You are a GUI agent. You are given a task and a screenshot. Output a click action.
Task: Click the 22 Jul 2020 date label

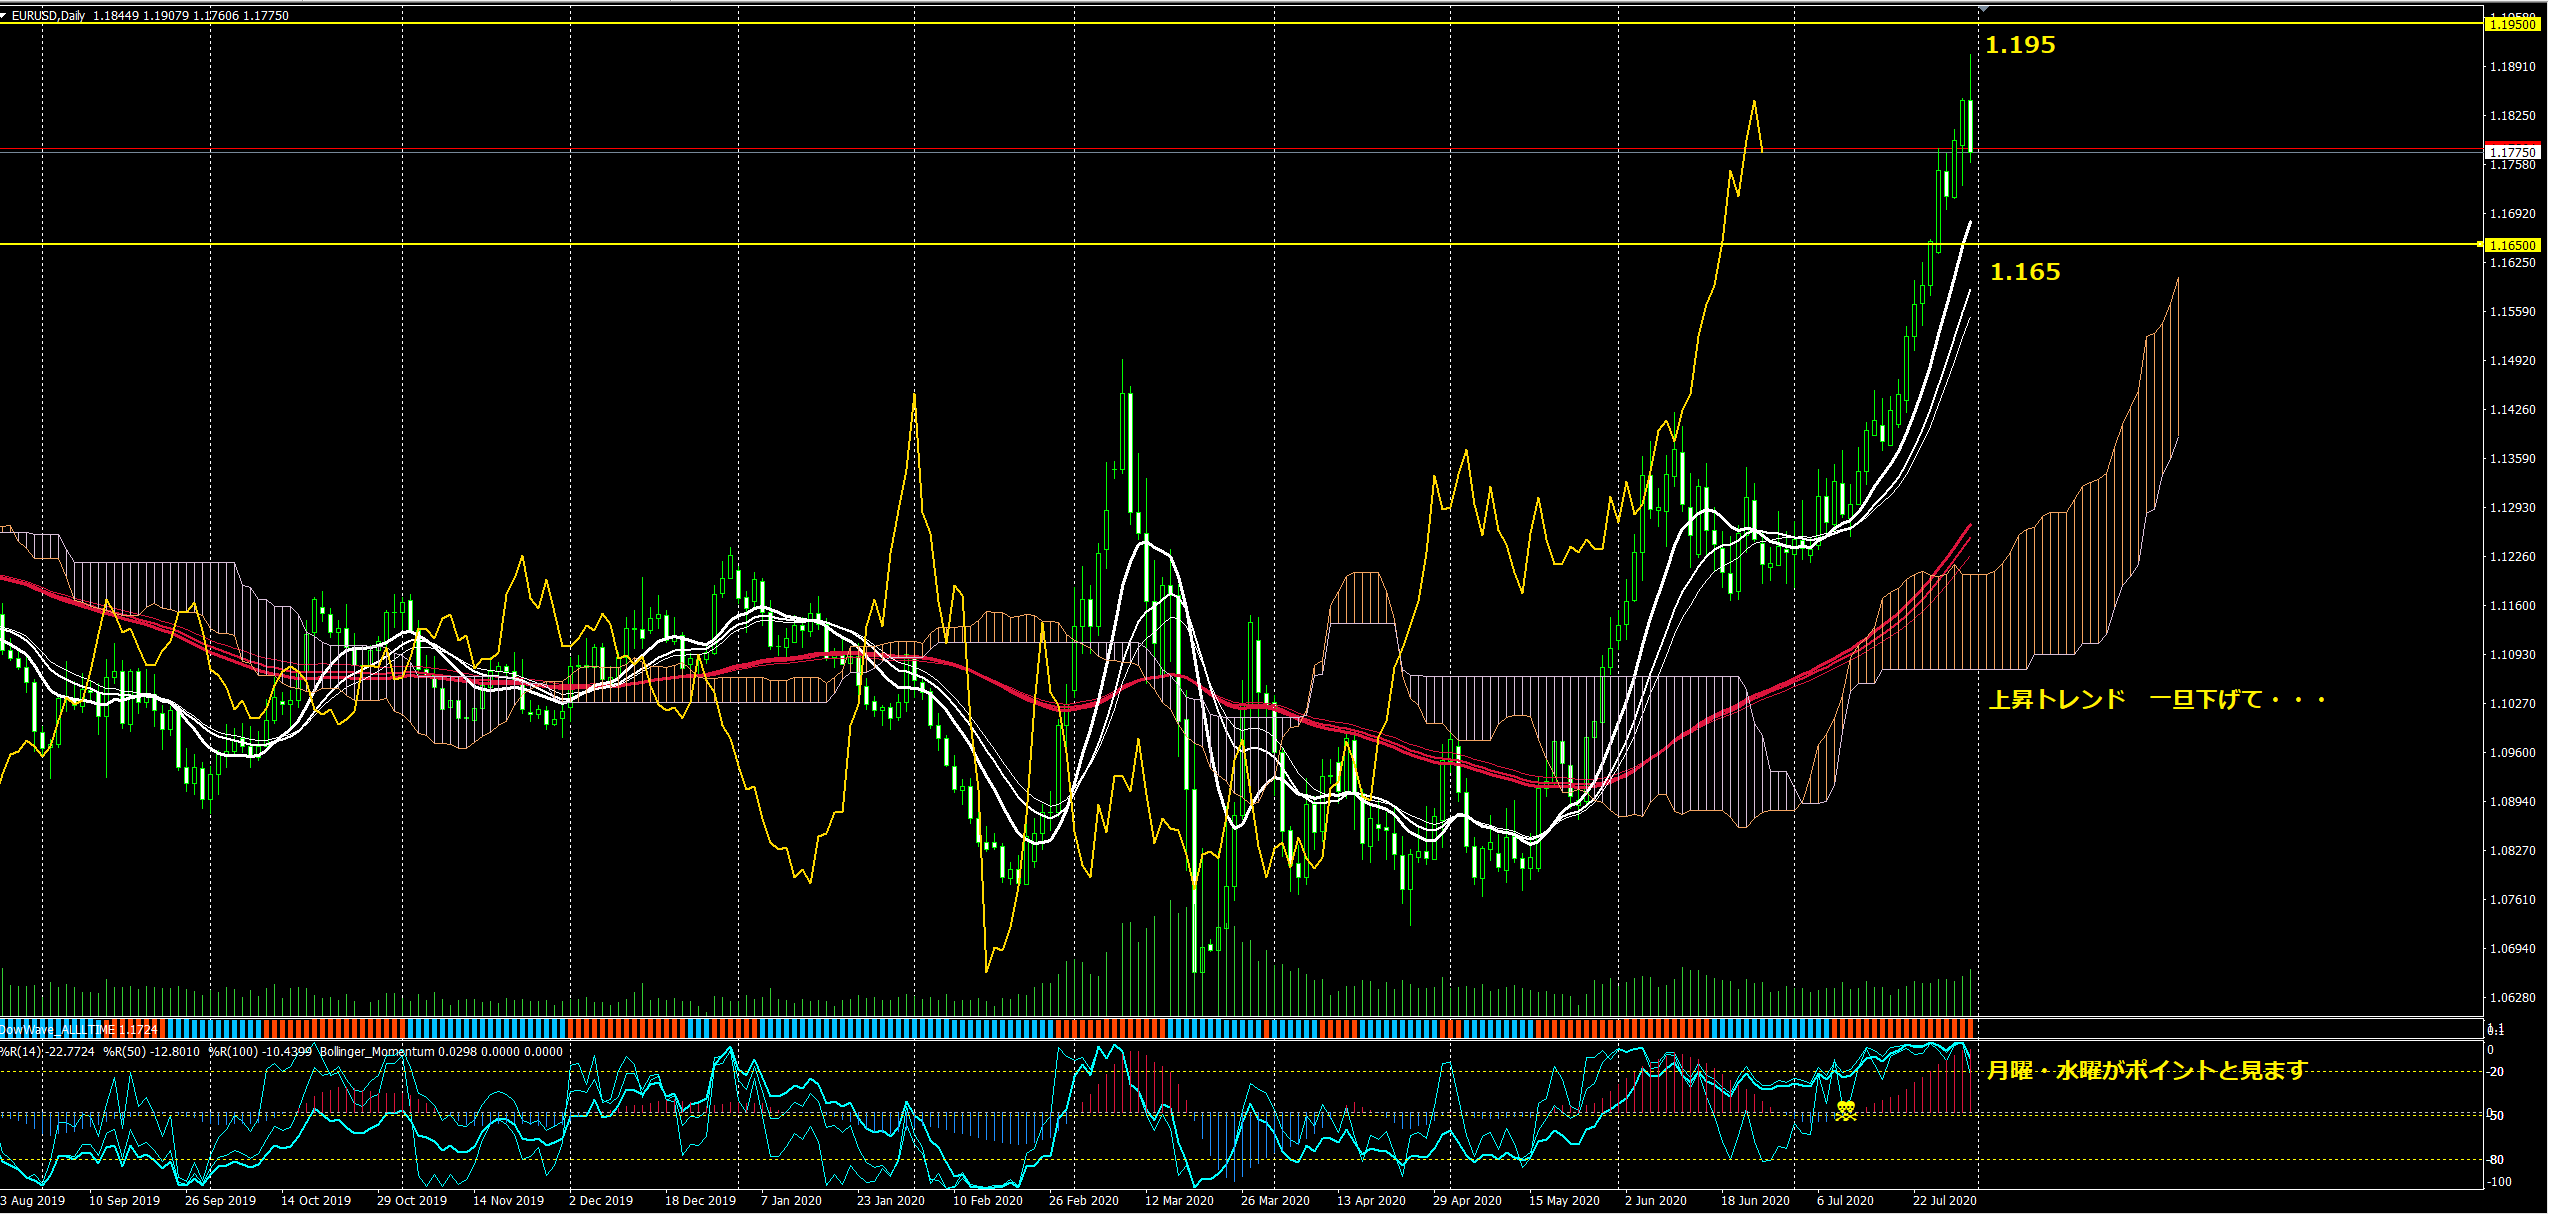1944,1200
